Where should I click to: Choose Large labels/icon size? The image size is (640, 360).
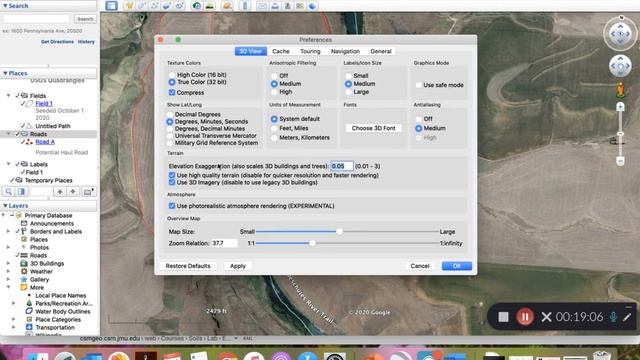(x=348, y=92)
